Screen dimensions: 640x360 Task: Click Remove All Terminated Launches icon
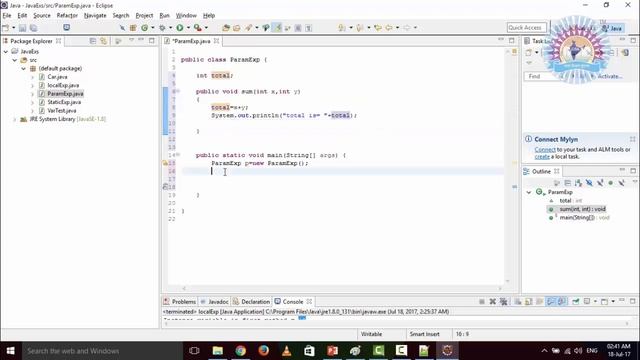pos(504,302)
